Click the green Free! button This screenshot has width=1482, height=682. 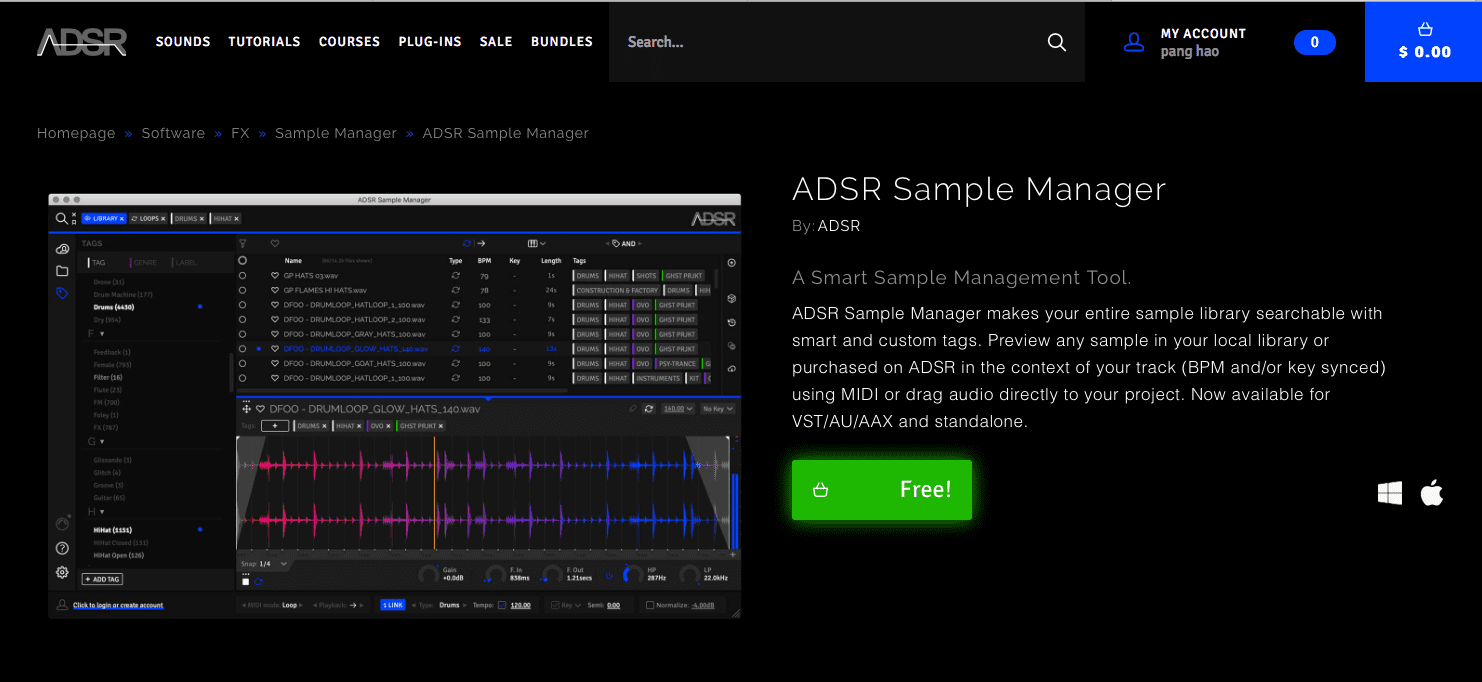click(x=882, y=490)
